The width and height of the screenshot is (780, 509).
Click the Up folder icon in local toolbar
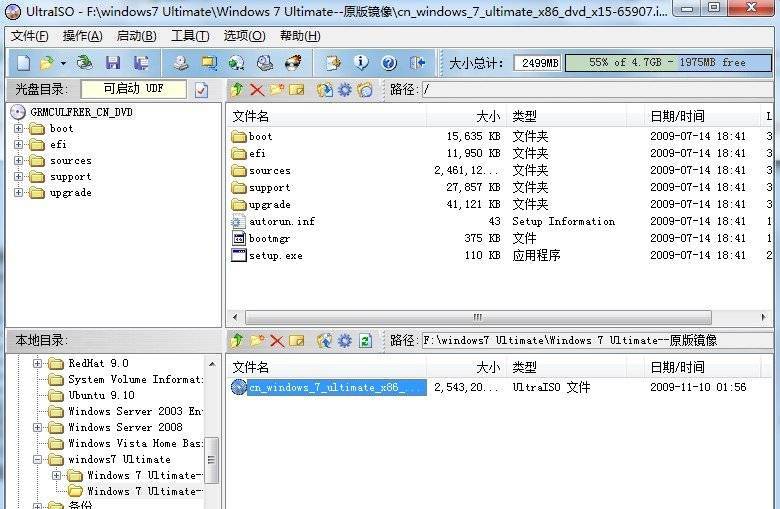pyautogui.click(x=237, y=340)
